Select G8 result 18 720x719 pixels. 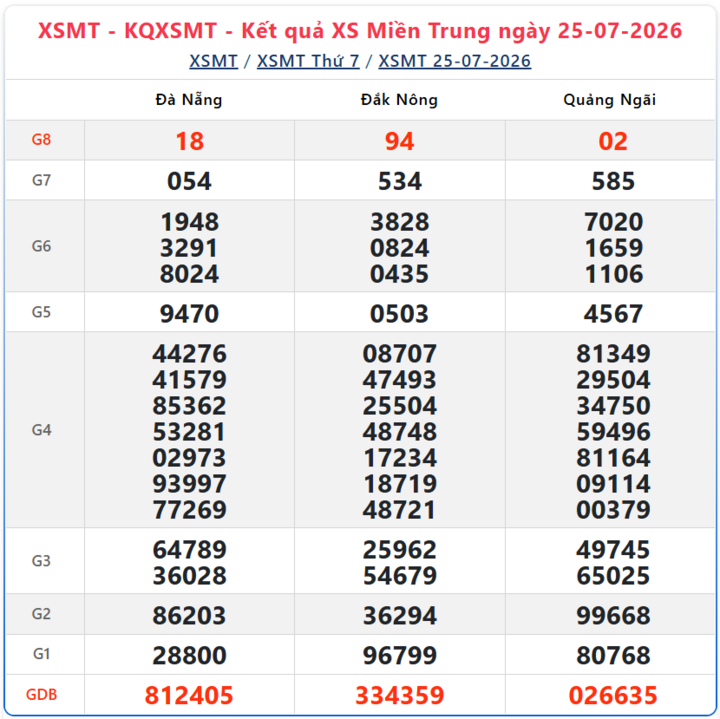[x=190, y=141]
